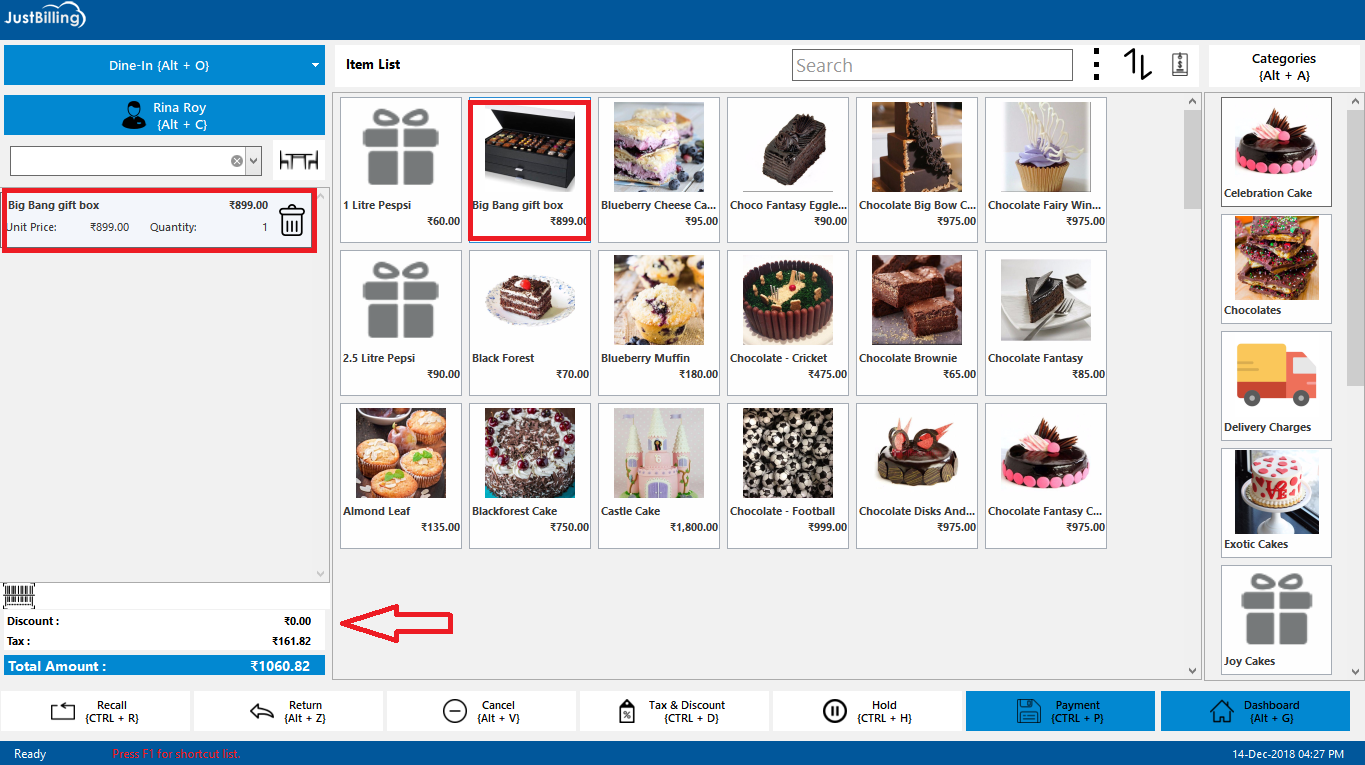Expand the customer search combo arrow
The height and width of the screenshot is (765, 1365).
coord(253,160)
